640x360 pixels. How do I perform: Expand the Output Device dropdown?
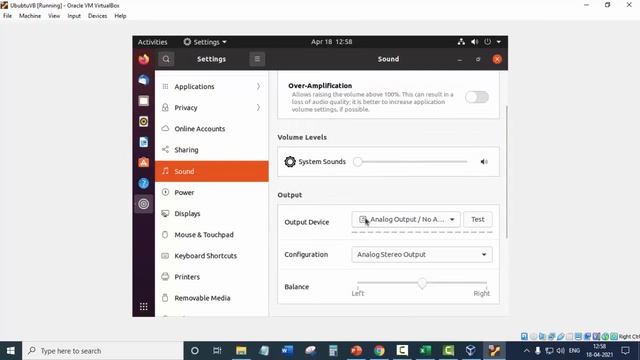tap(406, 220)
